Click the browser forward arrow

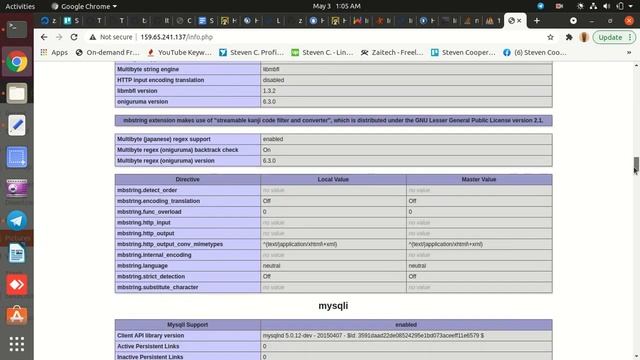tap(59, 37)
